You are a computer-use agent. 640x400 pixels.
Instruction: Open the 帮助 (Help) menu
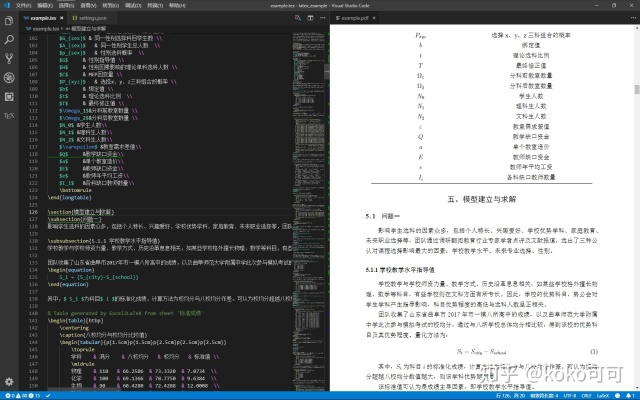[177, 6]
